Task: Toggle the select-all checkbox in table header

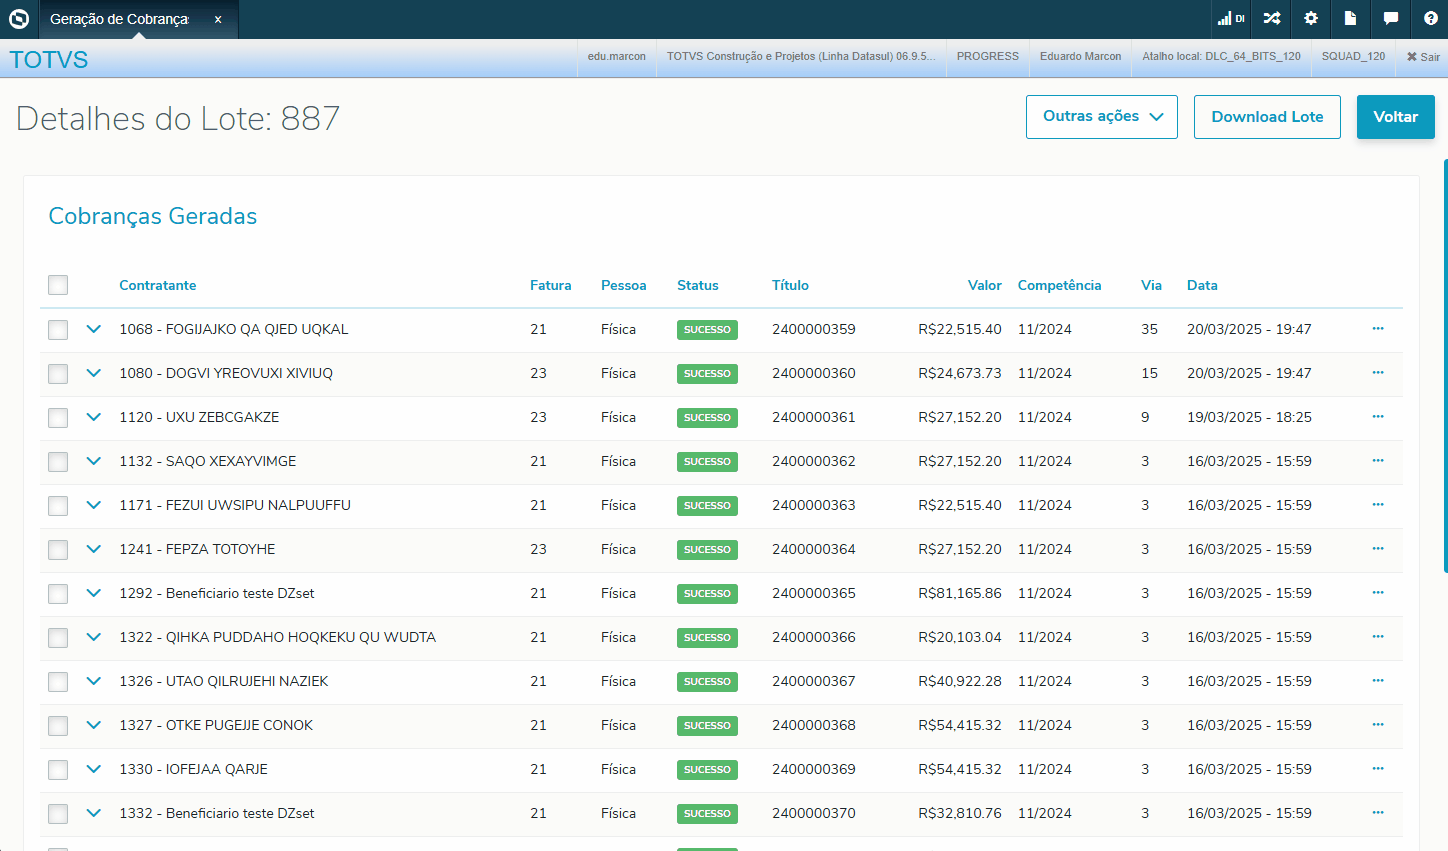Action: pyautogui.click(x=58, y=285)
